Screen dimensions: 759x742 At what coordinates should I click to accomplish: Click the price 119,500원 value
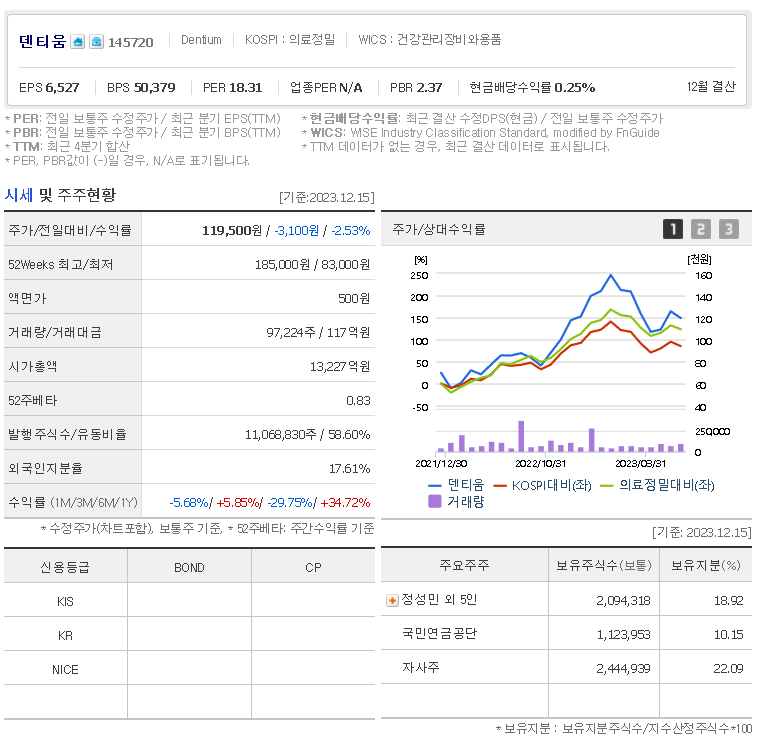pos(232,230)
